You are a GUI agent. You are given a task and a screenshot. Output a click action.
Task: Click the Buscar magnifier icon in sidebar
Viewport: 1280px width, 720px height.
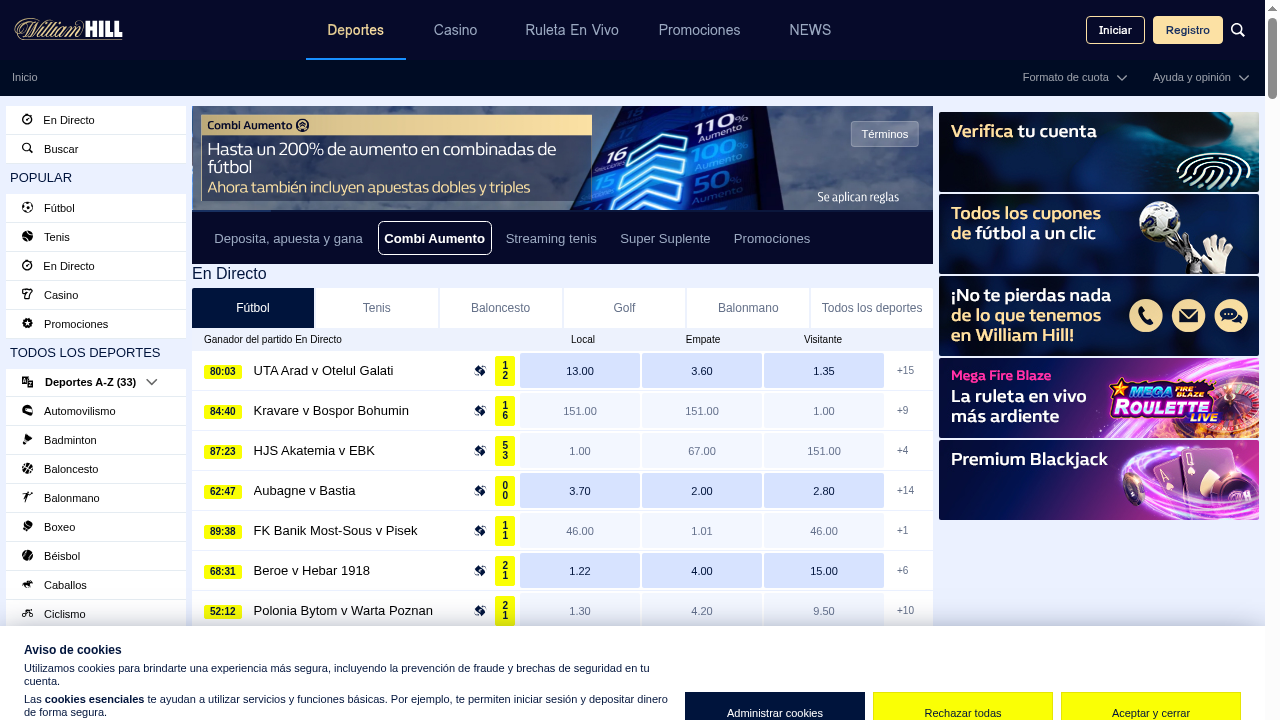[x=27, y=149]
